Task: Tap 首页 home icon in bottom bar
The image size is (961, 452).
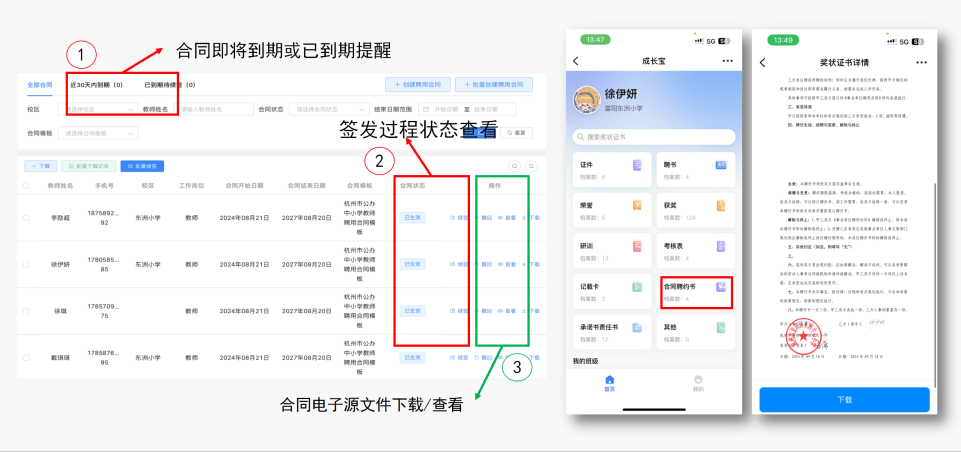Action: (609, 381)
